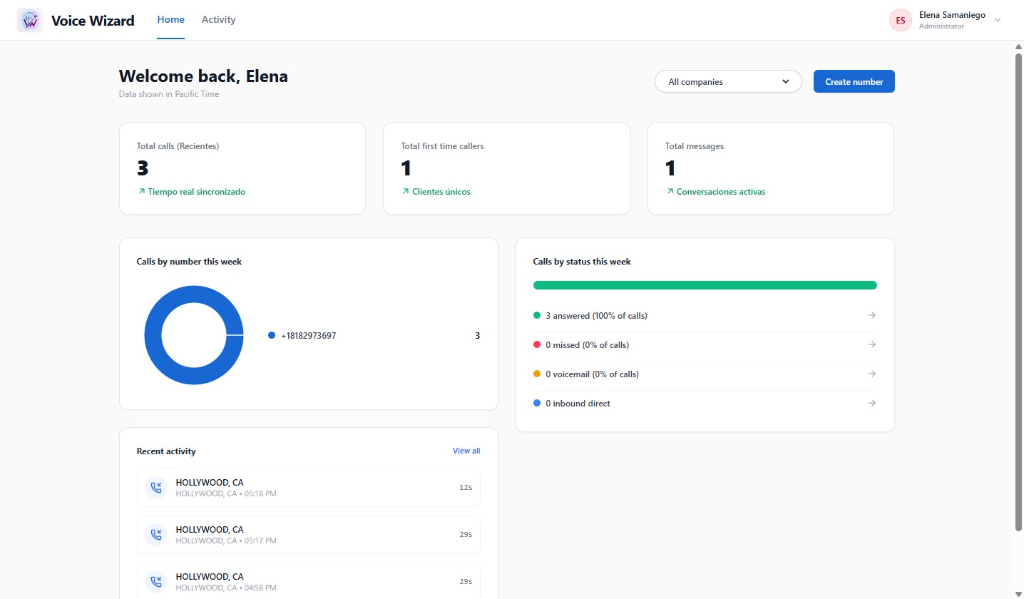Viewport: 1024px width, 599px height.
Task: Click the trend arrow beside Tiempo real sincronizado
Action: pyautogui.click(x=141, y=191)
